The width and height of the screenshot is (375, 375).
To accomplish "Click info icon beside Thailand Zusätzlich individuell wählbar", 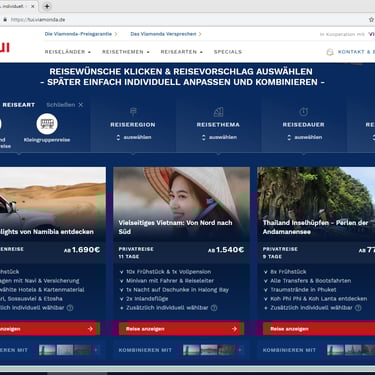I will click(358, 308).
